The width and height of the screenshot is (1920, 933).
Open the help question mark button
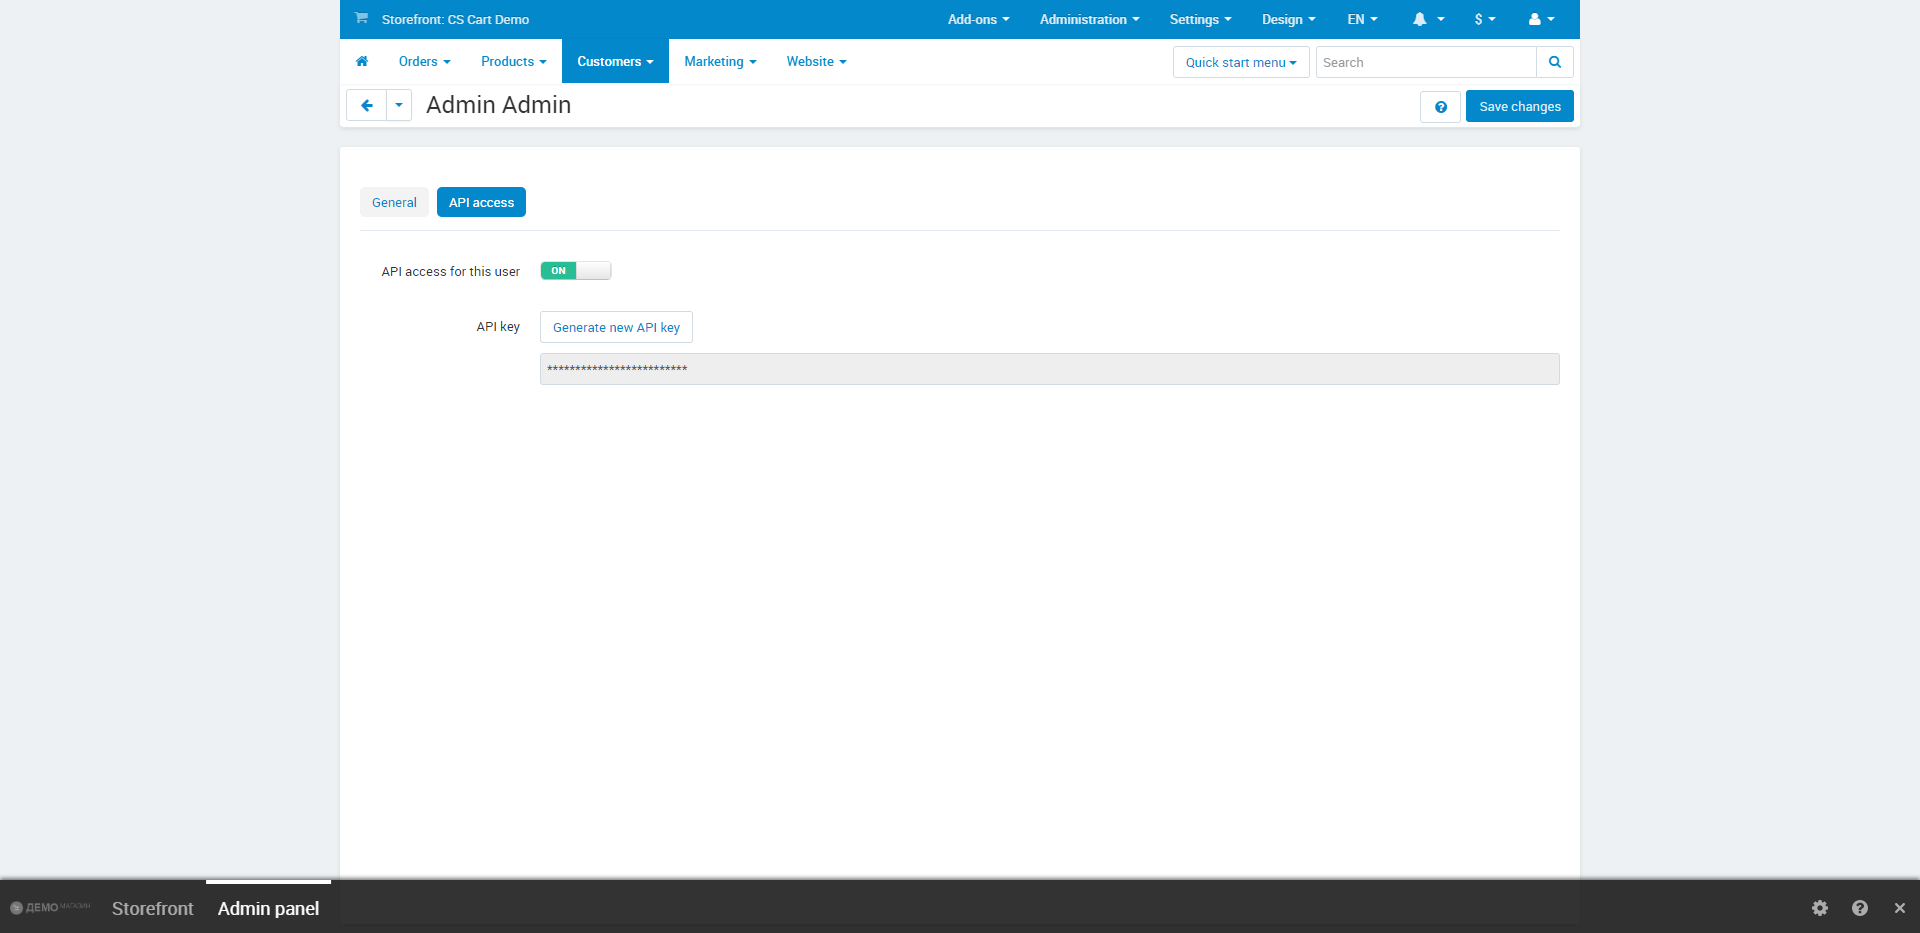[1440, 107]
